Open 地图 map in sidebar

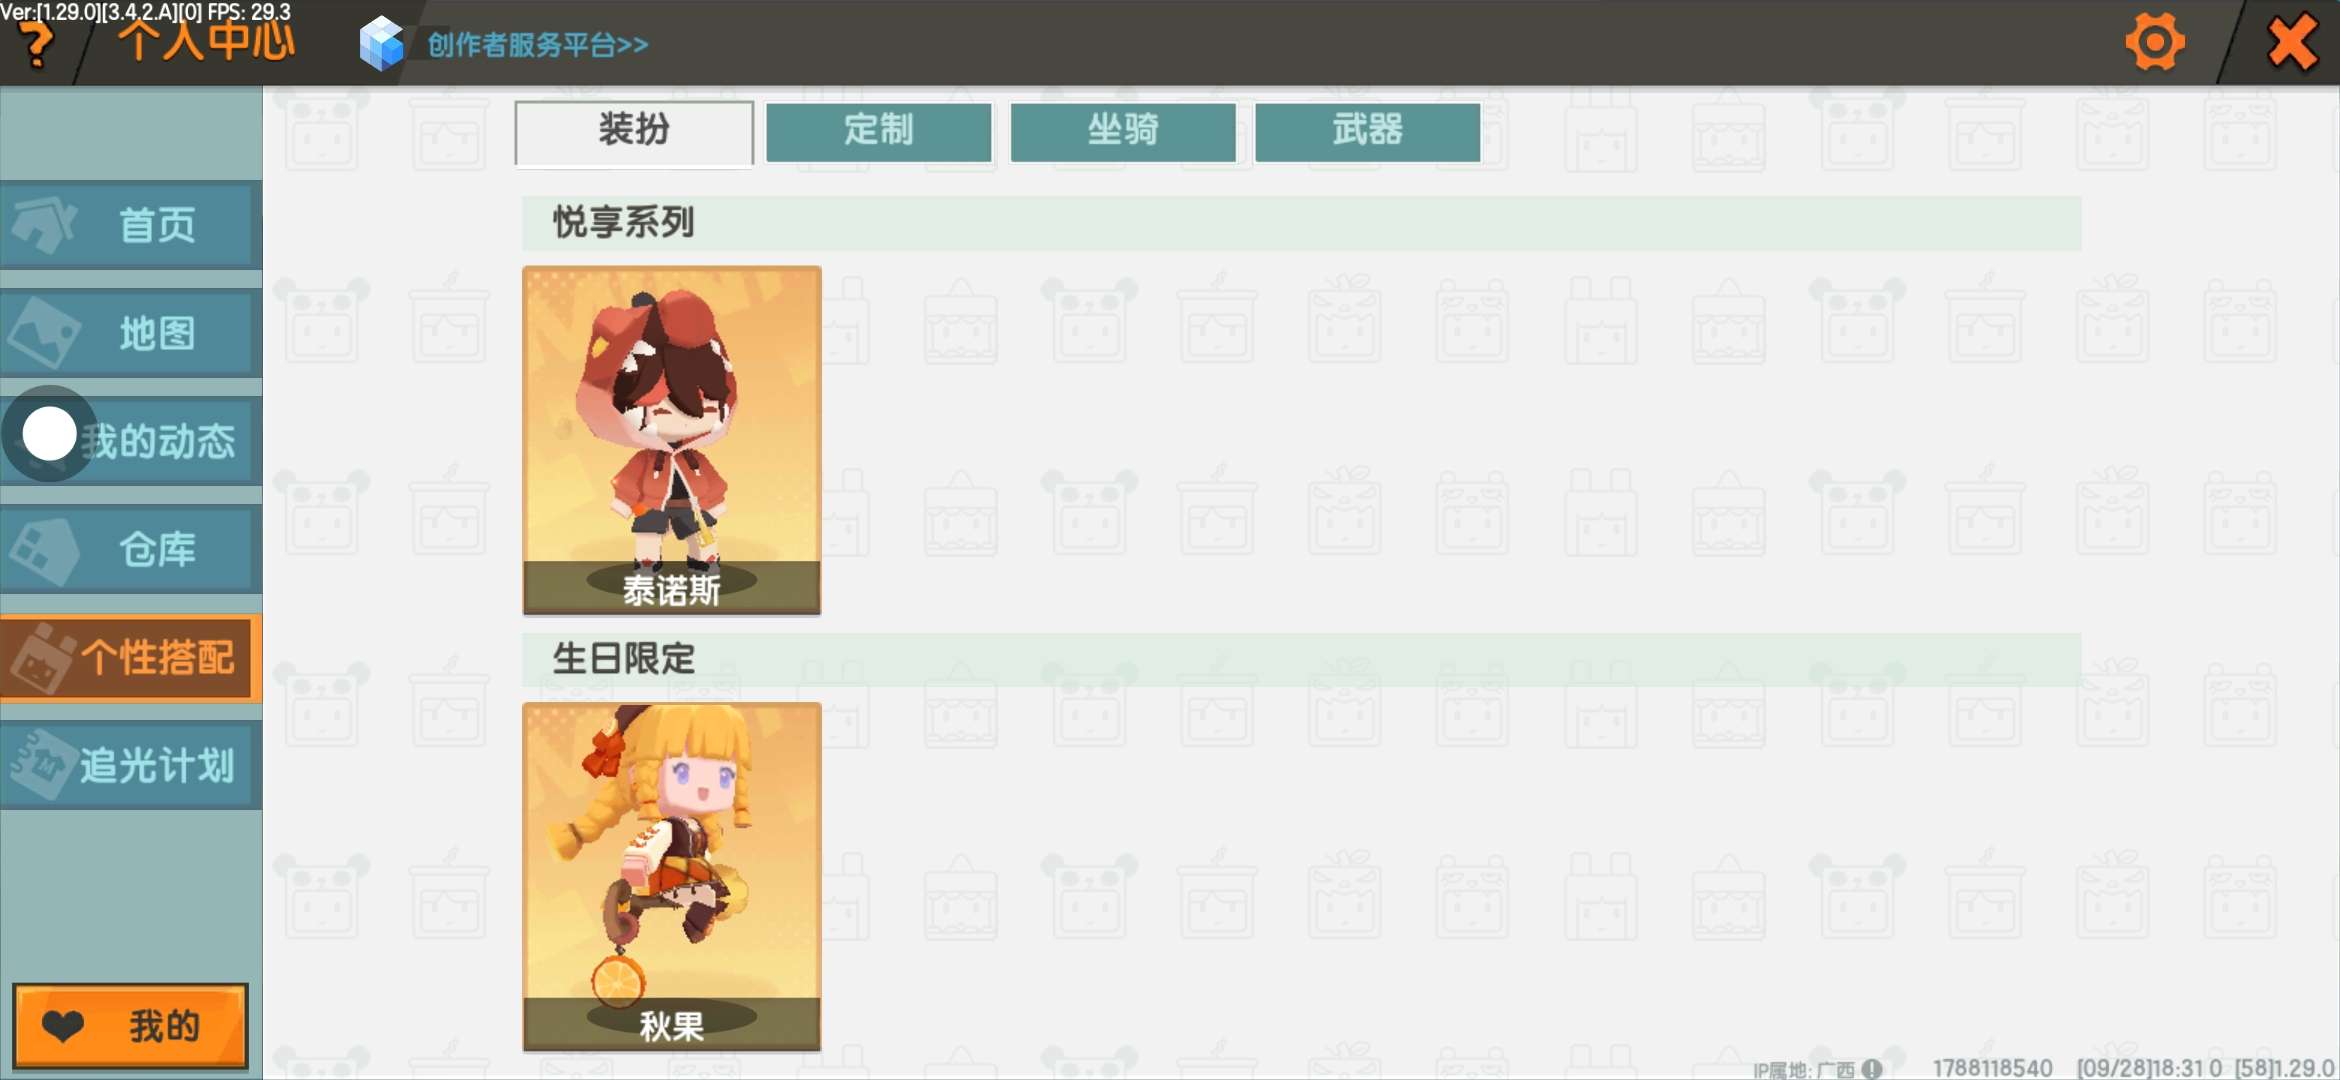pos(131,333)
